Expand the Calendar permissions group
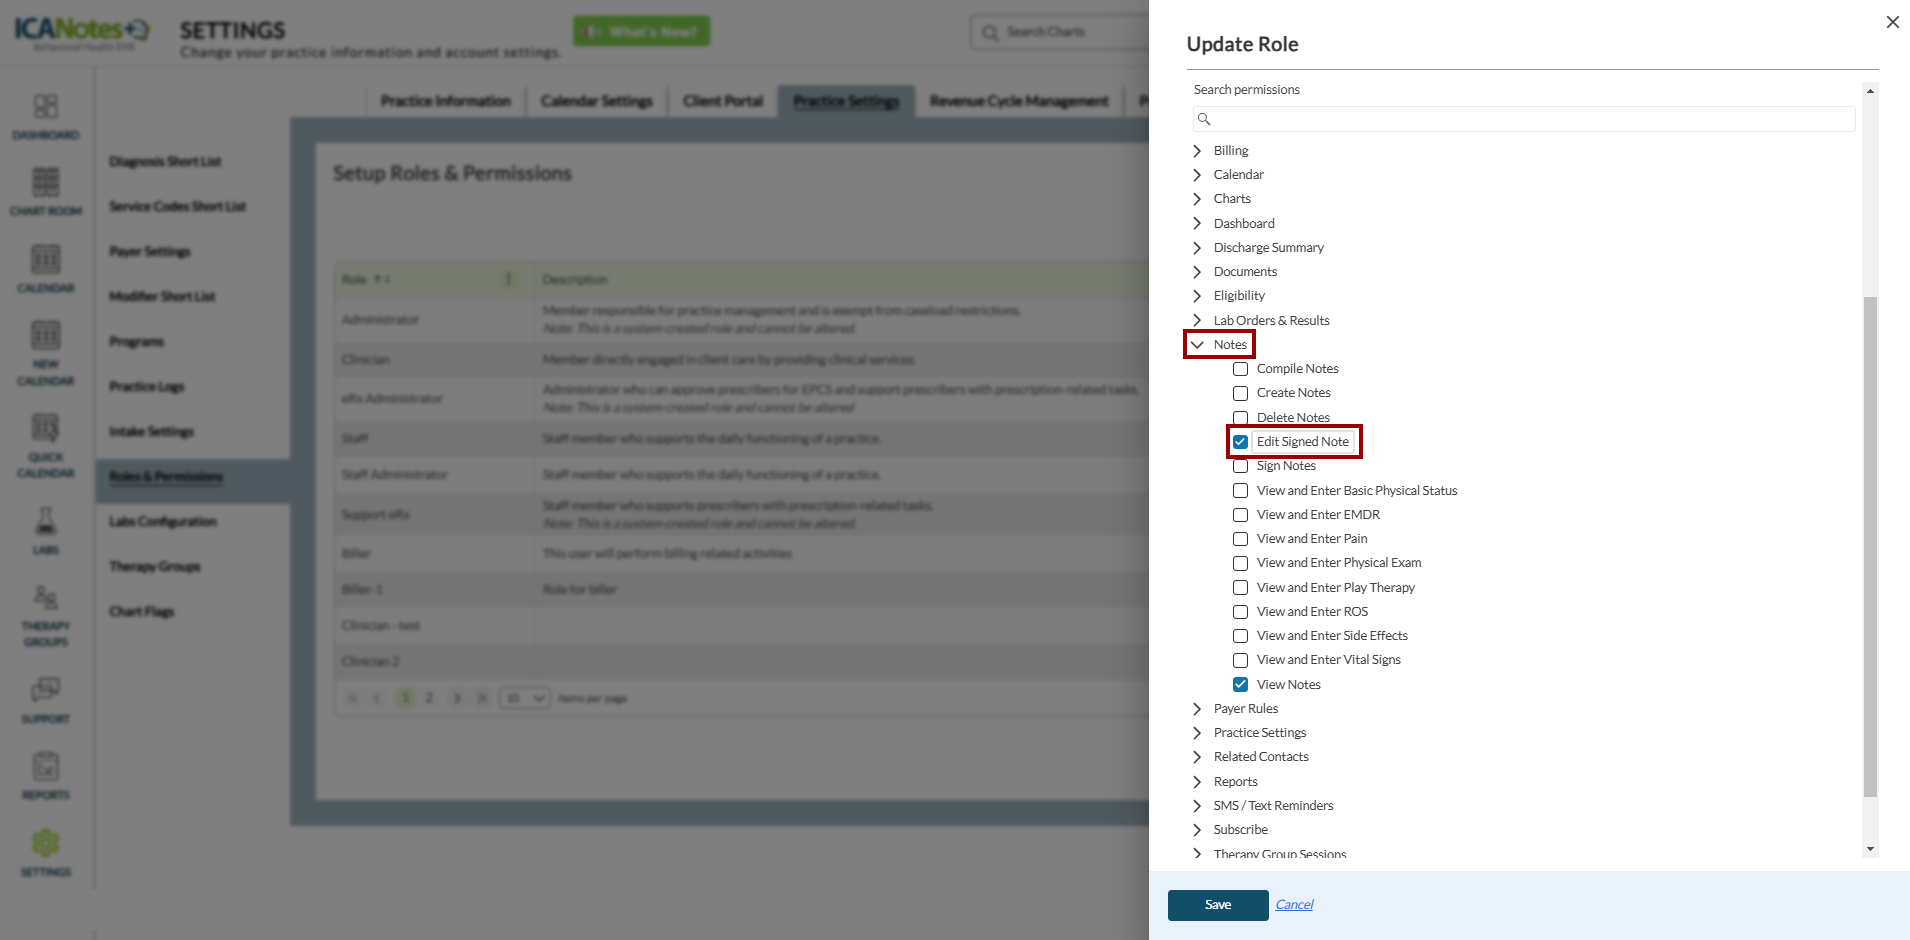 tap(1197, 175)
